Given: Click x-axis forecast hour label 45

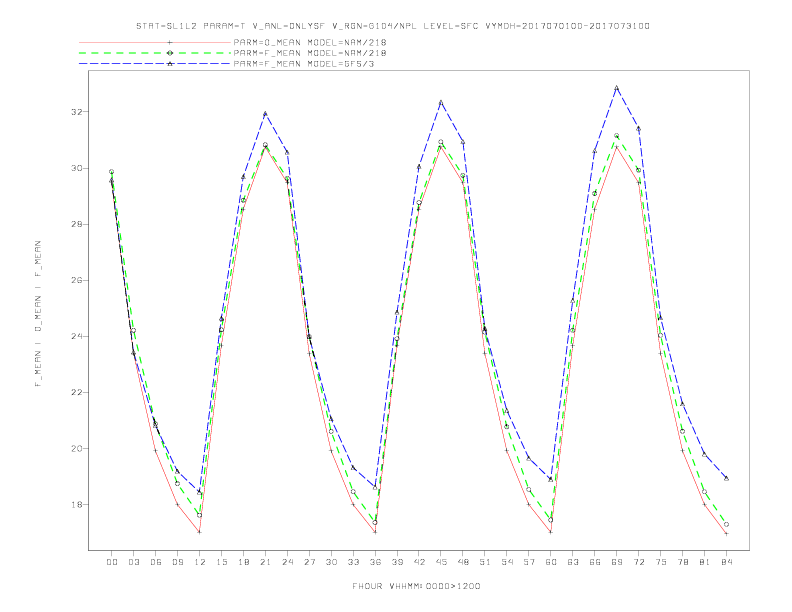Looking at the screenshot, I should (x=441, y=562).
